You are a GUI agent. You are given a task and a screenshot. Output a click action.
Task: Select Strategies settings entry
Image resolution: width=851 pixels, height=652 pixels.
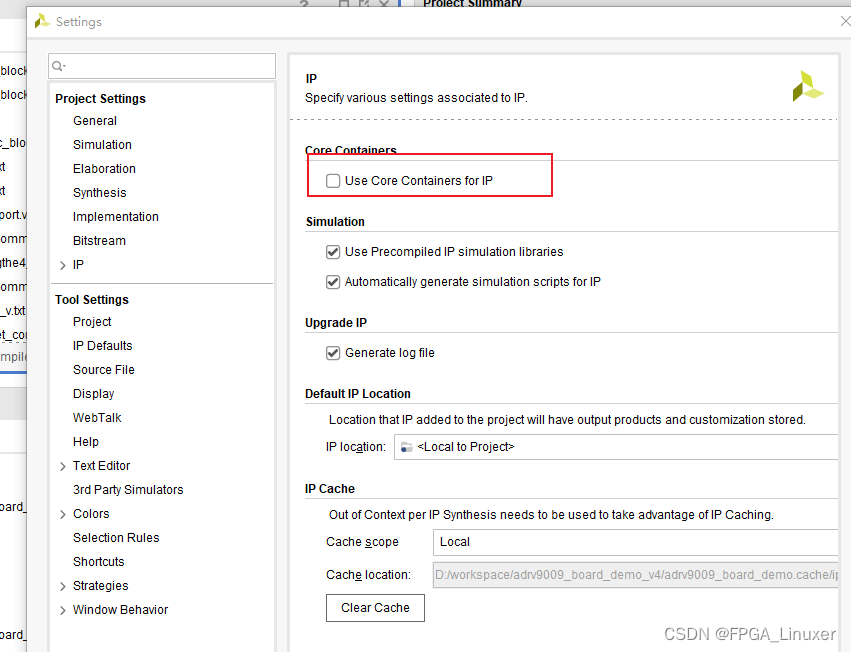point(100,586)
